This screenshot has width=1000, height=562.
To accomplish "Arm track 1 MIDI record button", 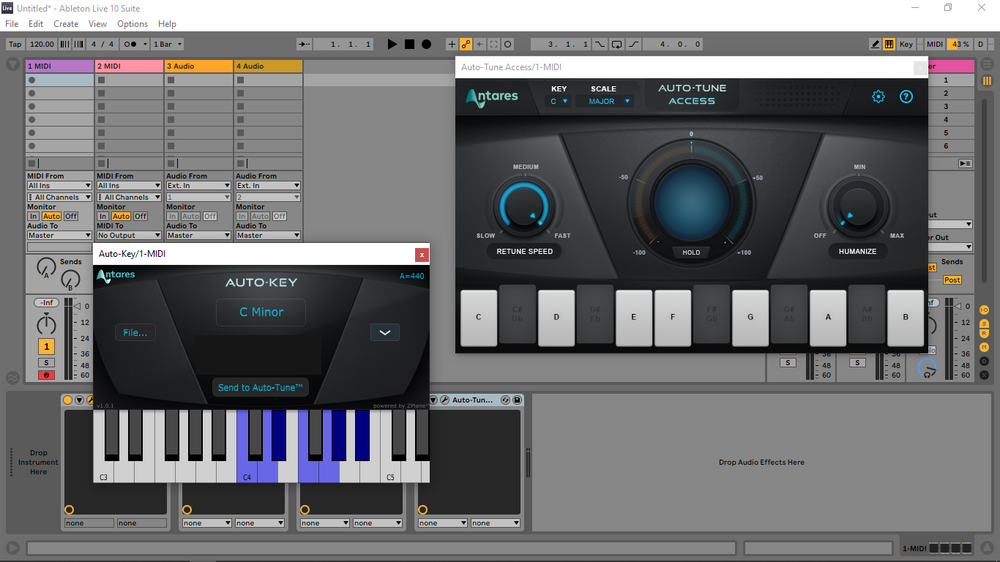I will pos(46,375).
